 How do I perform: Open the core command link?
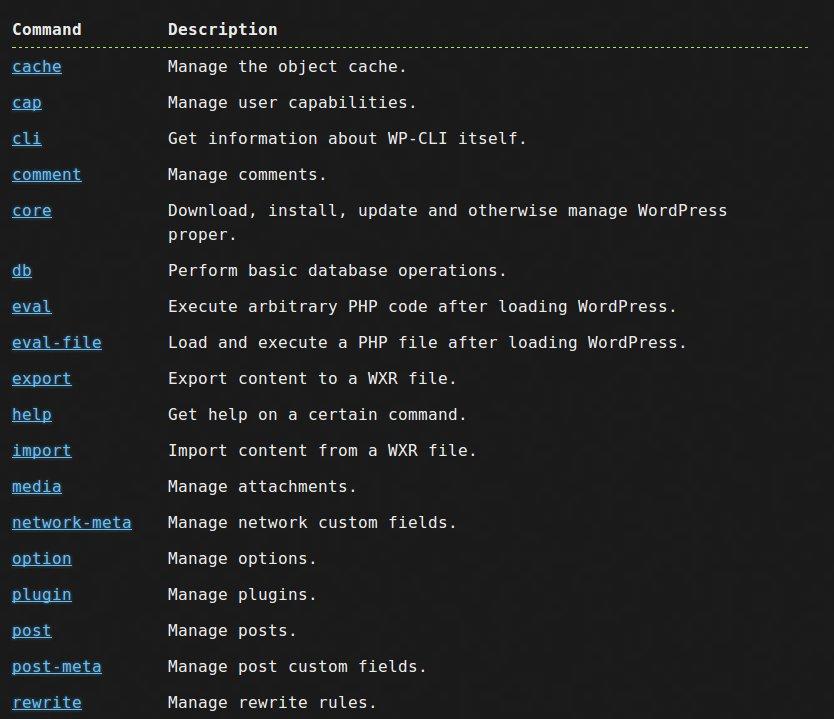(32, 211)
